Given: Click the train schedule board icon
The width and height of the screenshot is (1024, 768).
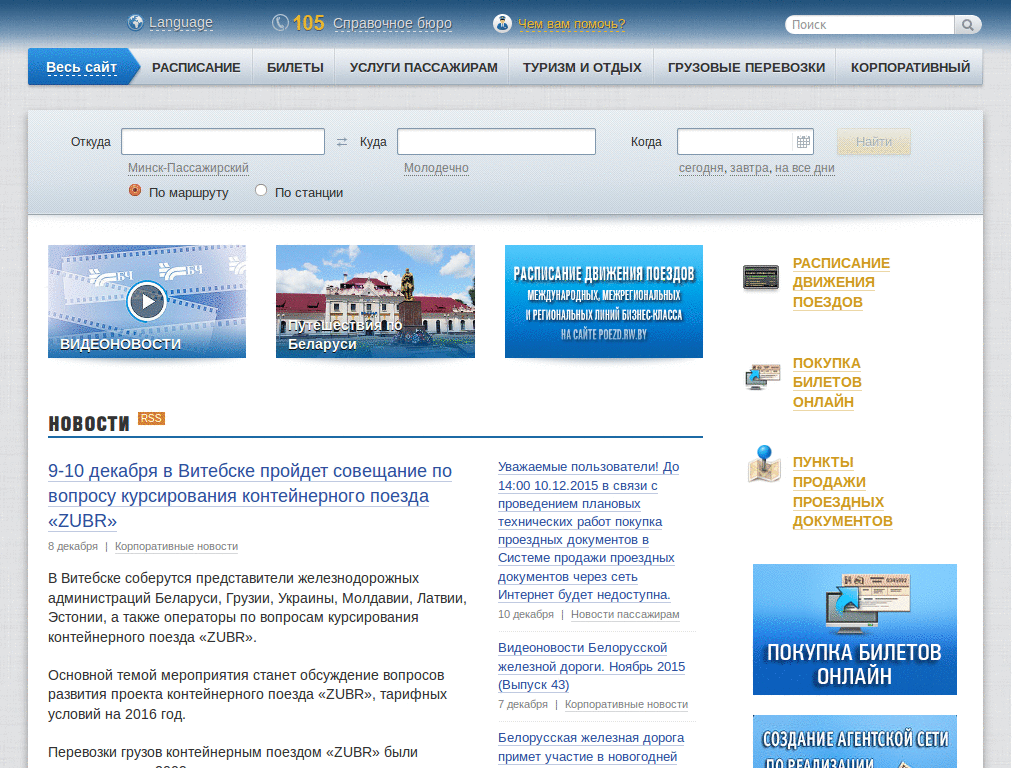Looking at the screenshot, I should 761,277.
